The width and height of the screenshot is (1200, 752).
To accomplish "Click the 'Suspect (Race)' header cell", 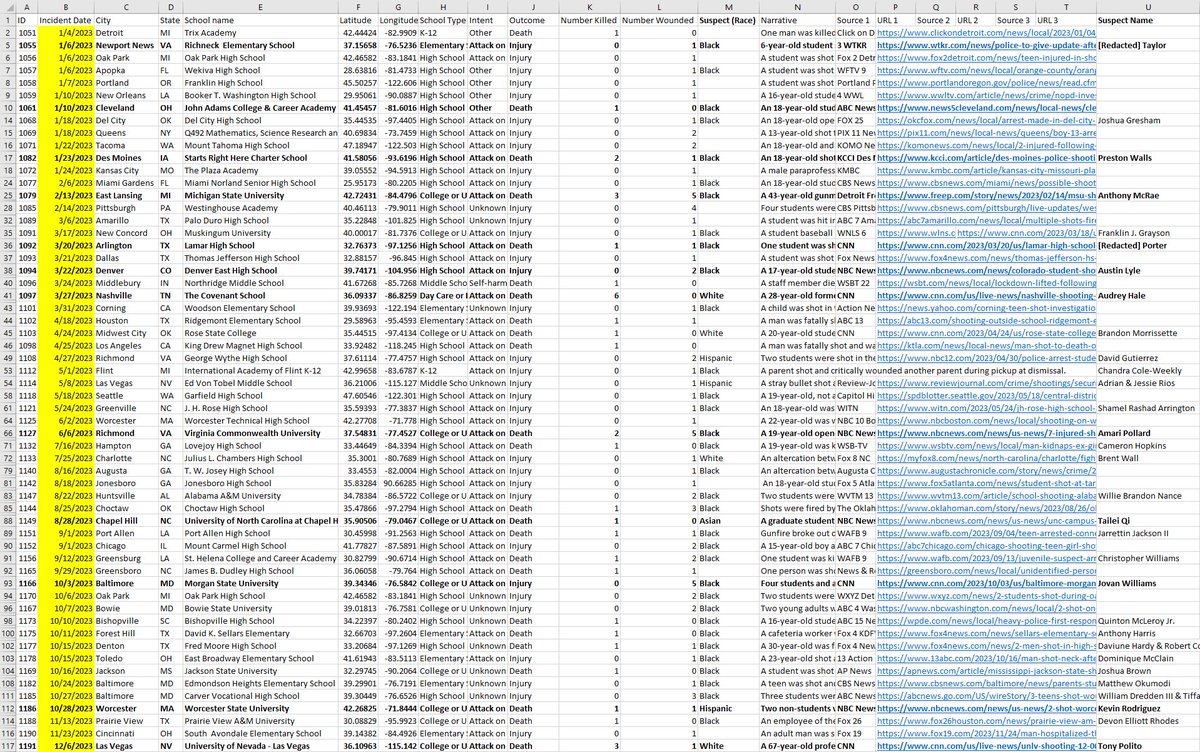I will click(x=728, y=20).
